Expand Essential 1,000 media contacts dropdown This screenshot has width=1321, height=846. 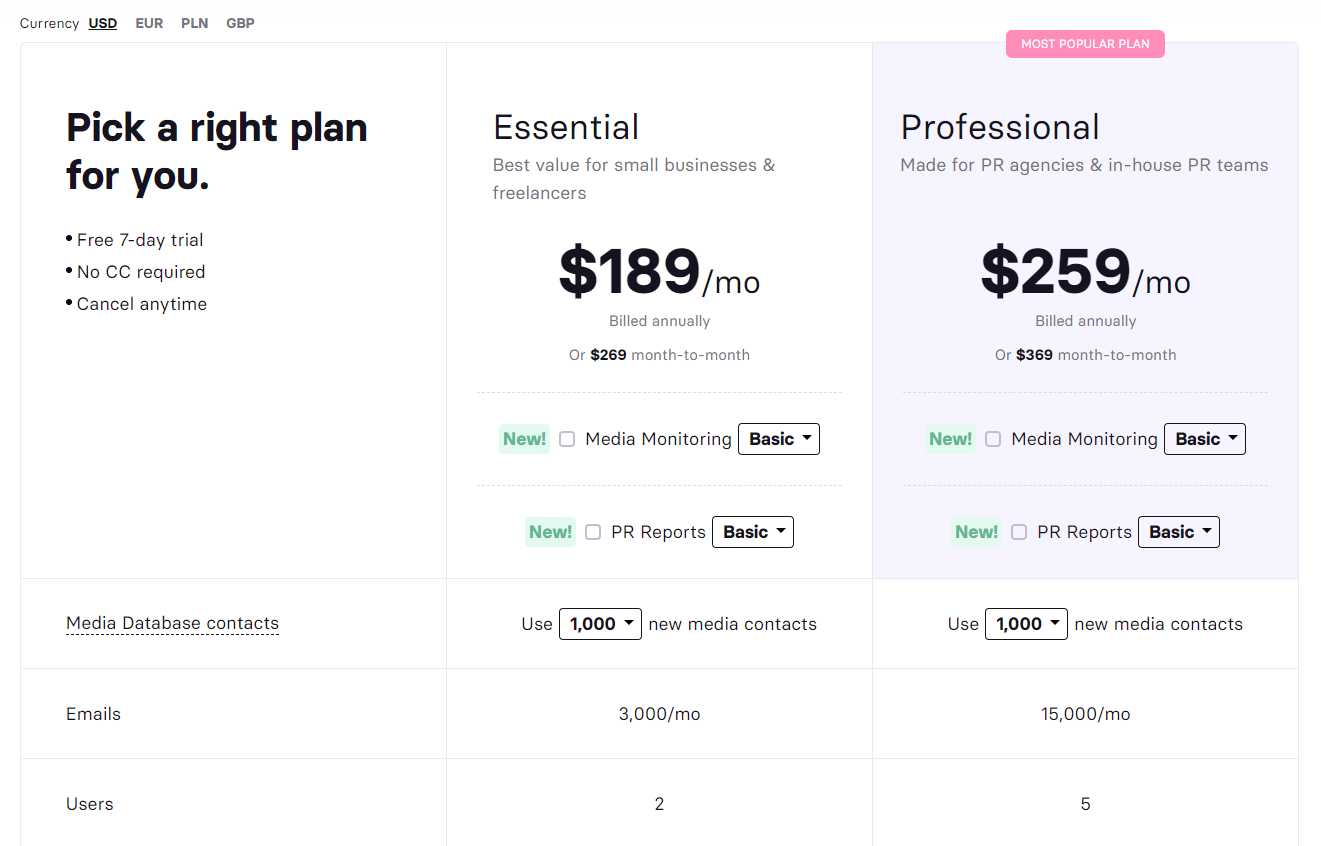600,624
